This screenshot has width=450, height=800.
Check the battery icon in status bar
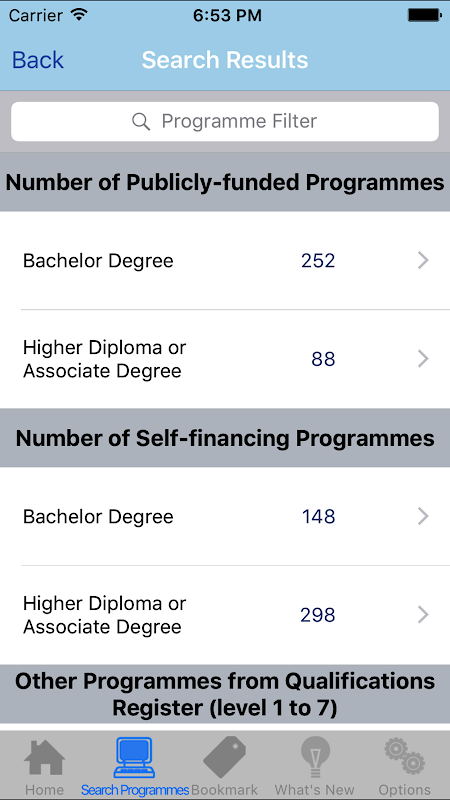(424, 15)
